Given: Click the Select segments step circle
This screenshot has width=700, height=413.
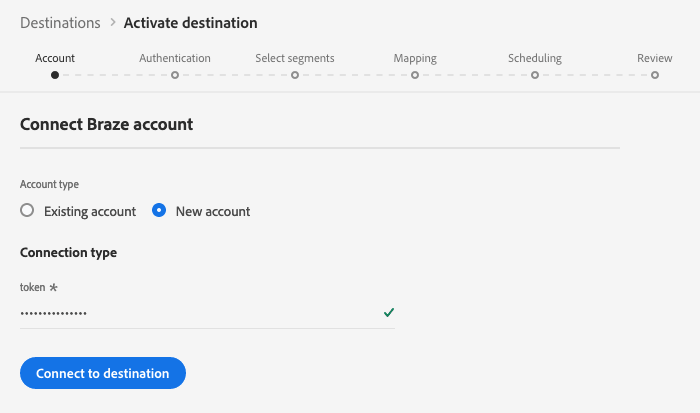Looking at the screenshot, I should (x=295, y=74).
